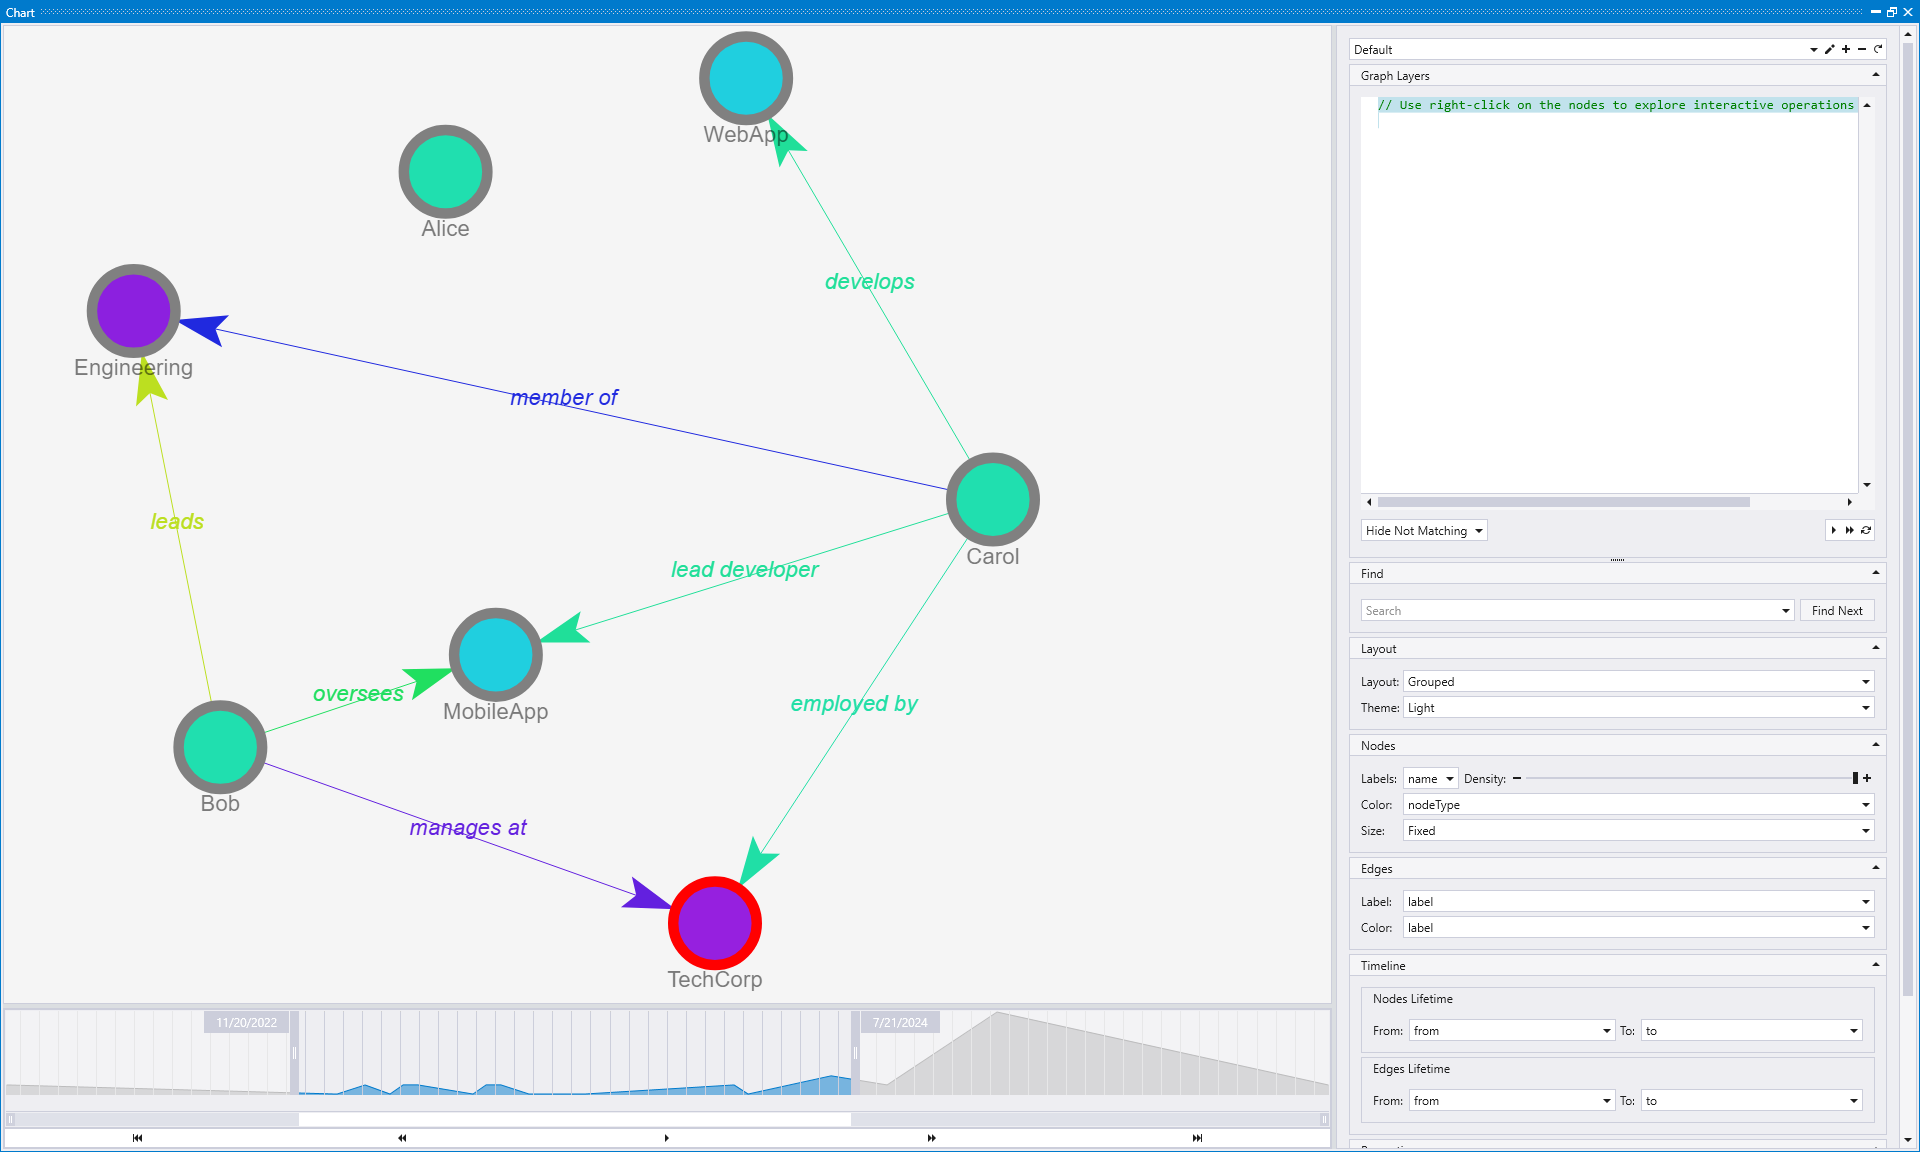Click the run layer play icon

pyautogui.click(x=1833, y=531)
